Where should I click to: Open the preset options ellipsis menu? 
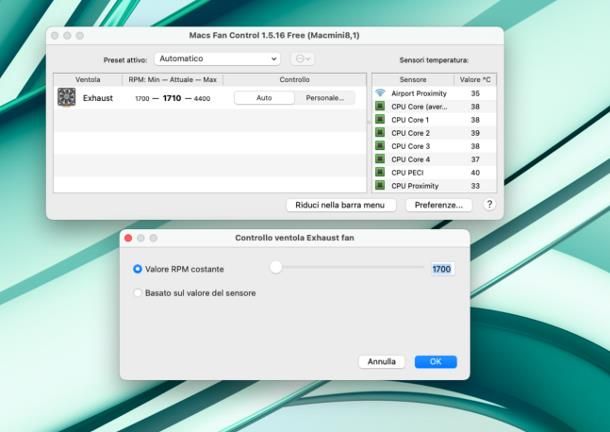tap(303, 59)
